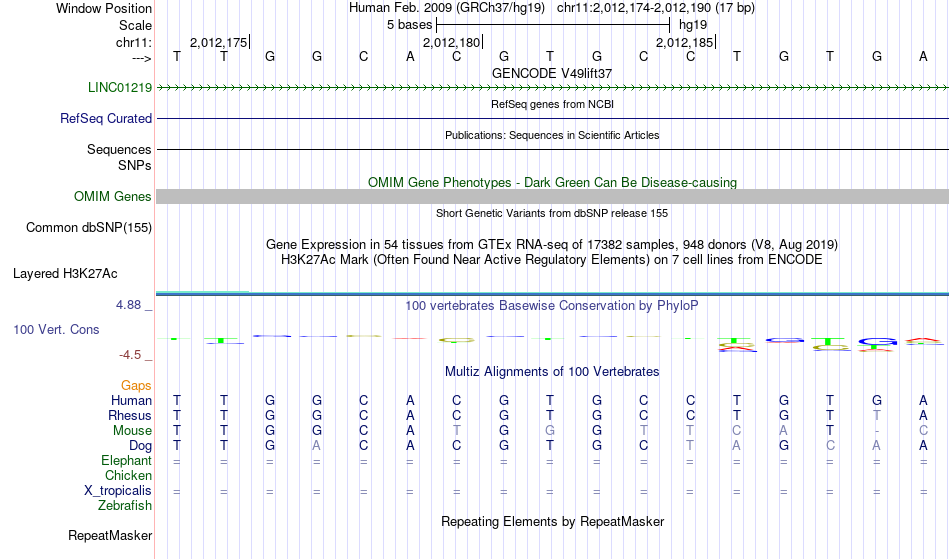Click the gray OMIM Genes item bar
This screenshot has width=950, height=559.
[x=552, y=196]
